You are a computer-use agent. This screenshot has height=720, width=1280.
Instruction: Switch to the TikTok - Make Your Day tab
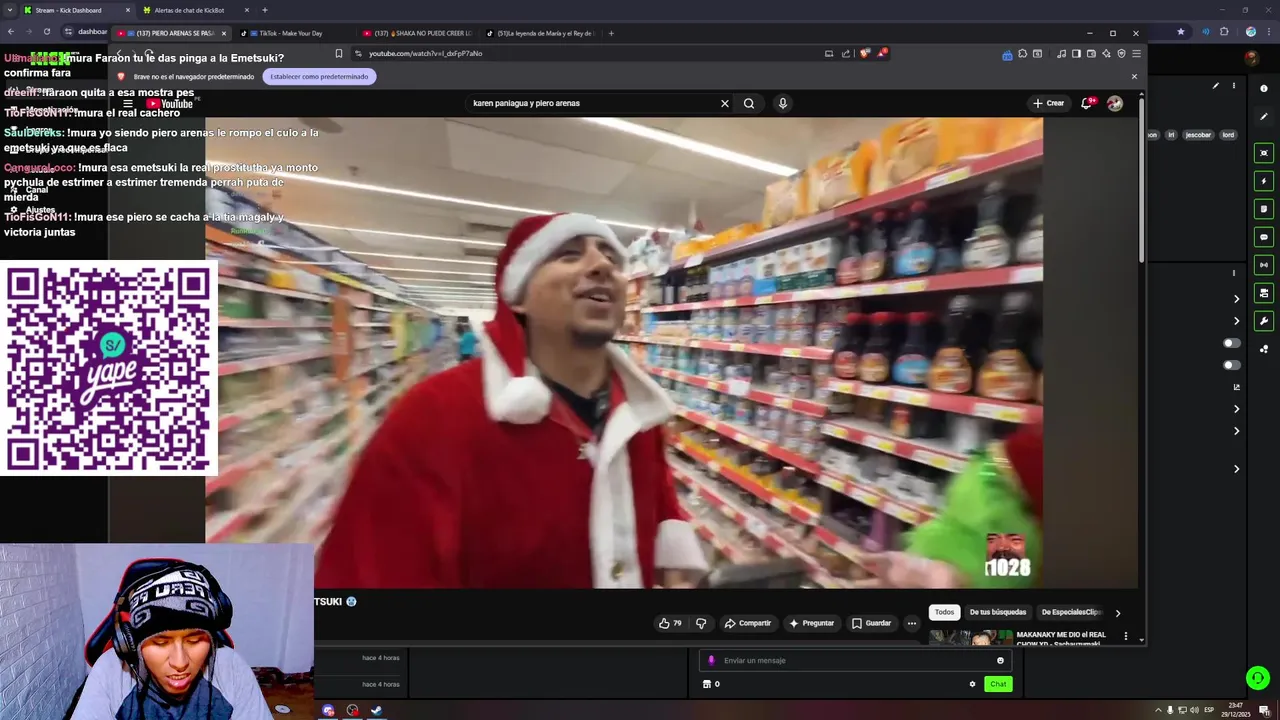point(290,33)
